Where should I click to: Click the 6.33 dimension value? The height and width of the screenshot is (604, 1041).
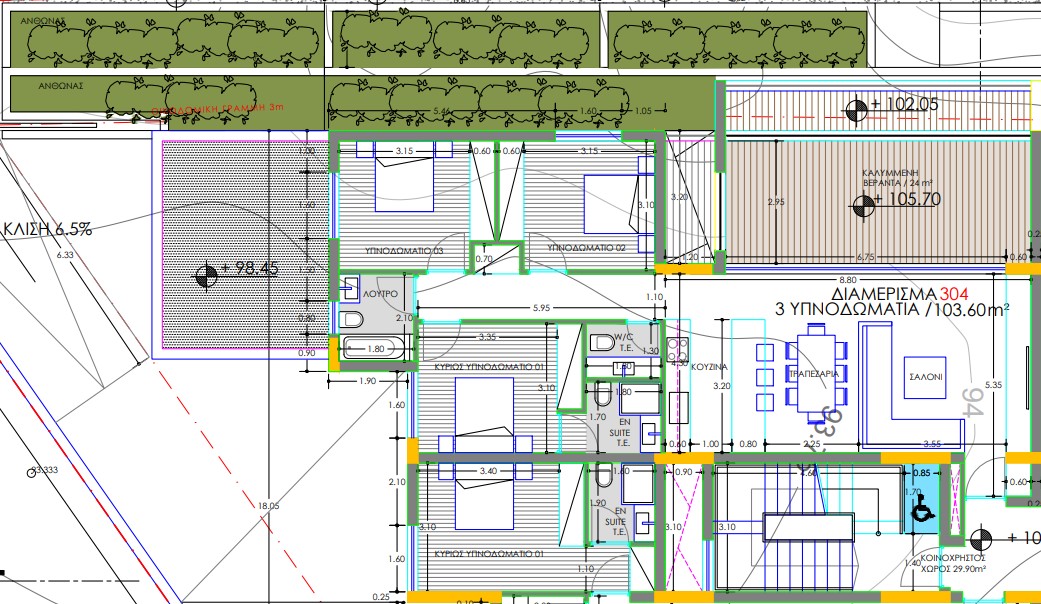[x=65, y=255]
